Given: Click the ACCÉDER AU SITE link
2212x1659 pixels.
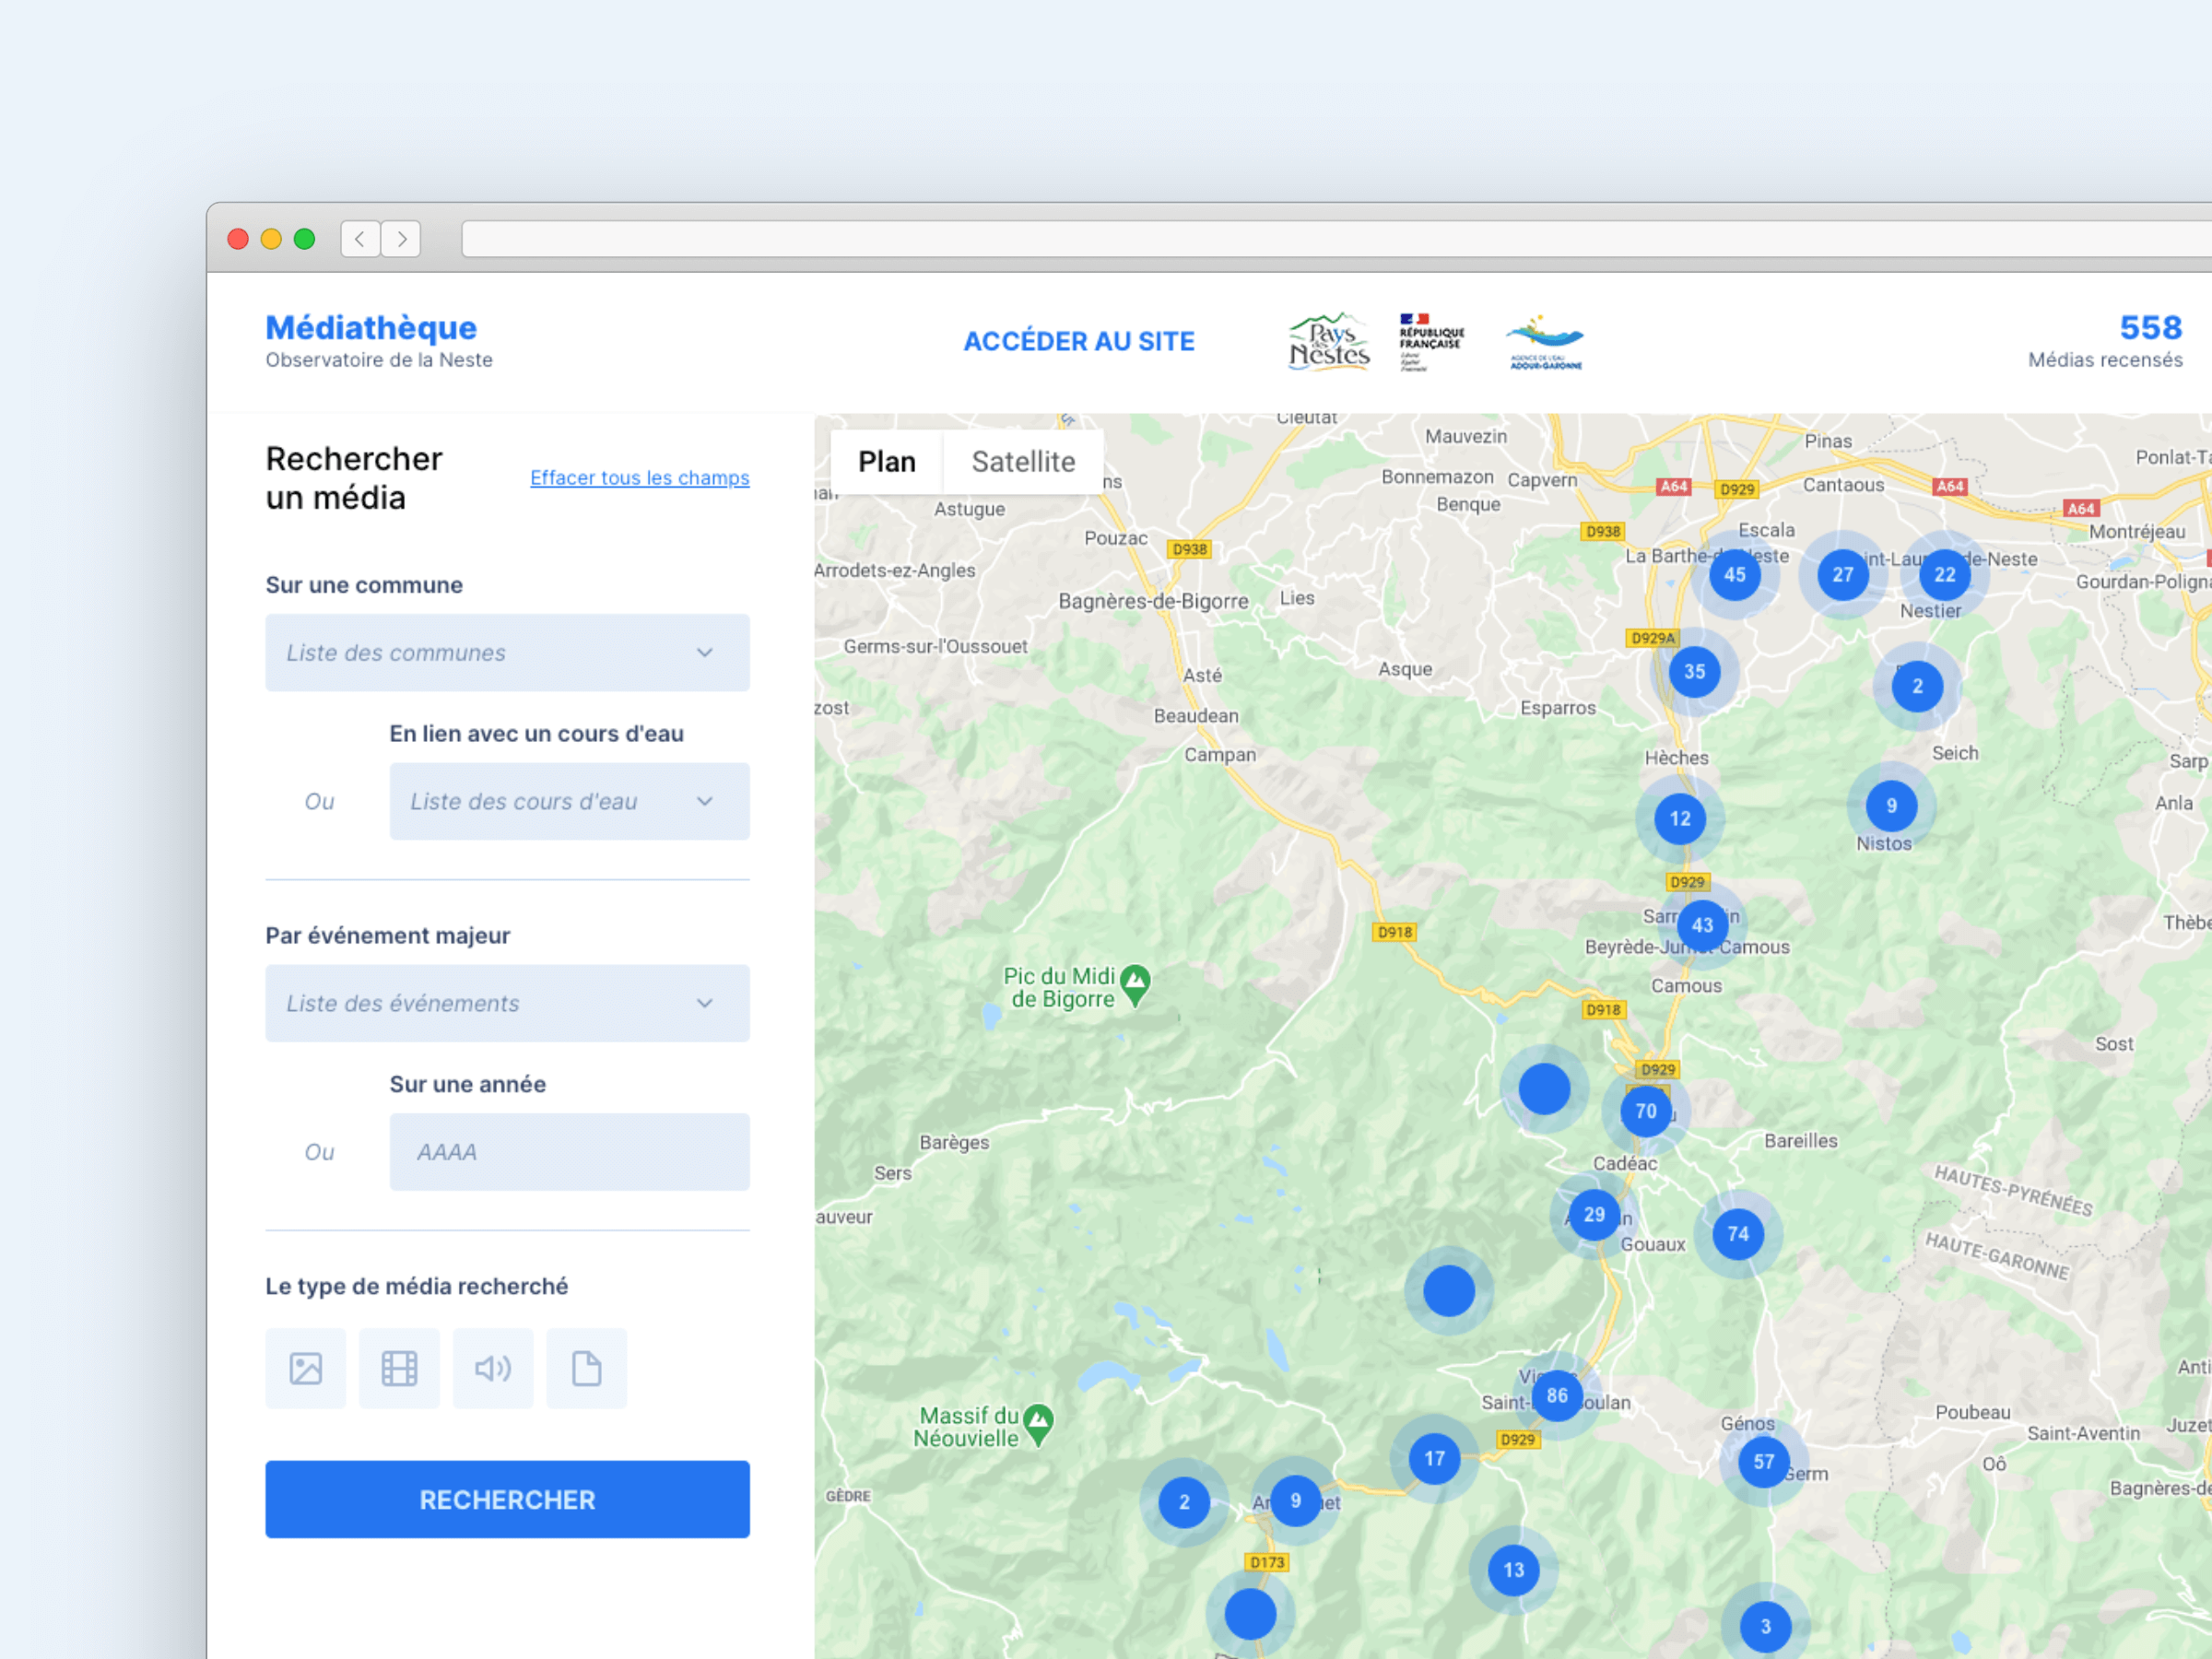Looking at the screenshot, I should [x=1079, y=341].
